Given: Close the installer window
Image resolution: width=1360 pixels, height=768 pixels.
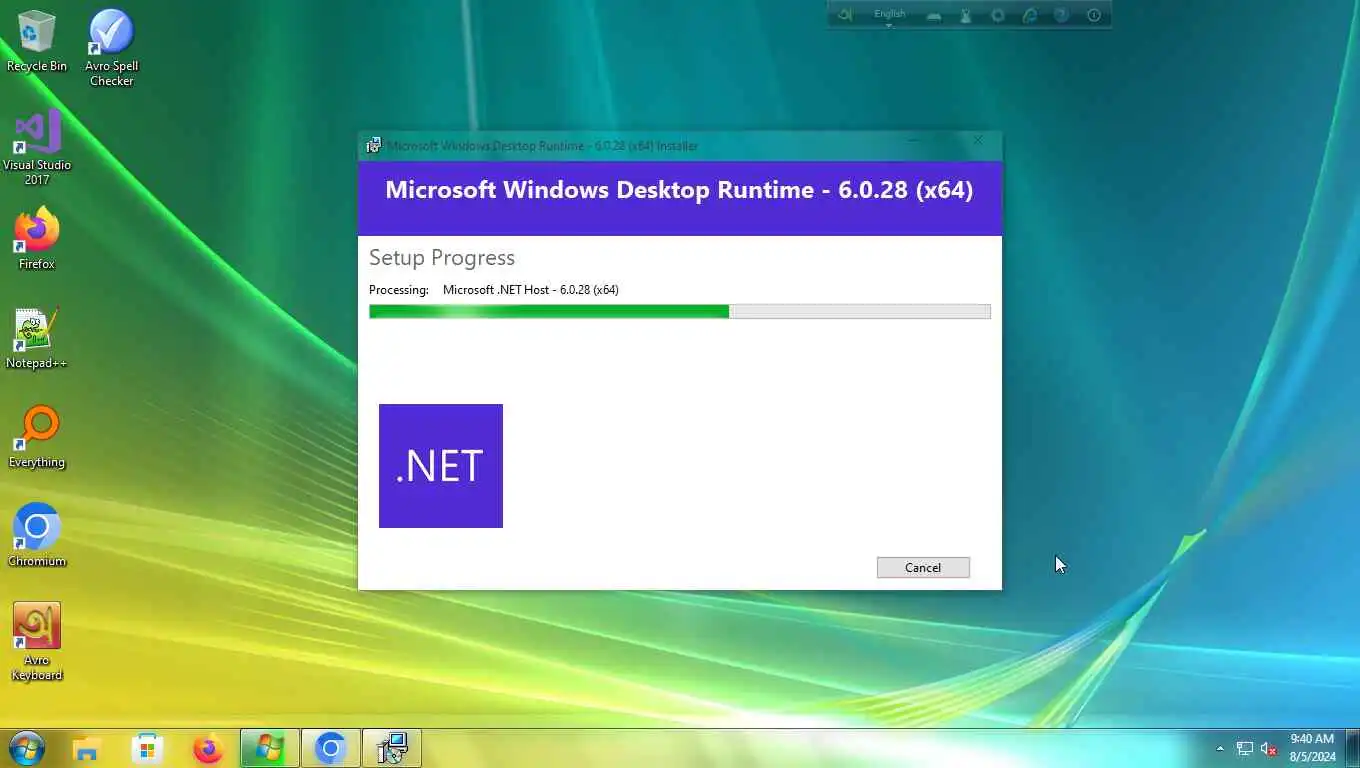Looking at the screenshot, I should (978, 142).
